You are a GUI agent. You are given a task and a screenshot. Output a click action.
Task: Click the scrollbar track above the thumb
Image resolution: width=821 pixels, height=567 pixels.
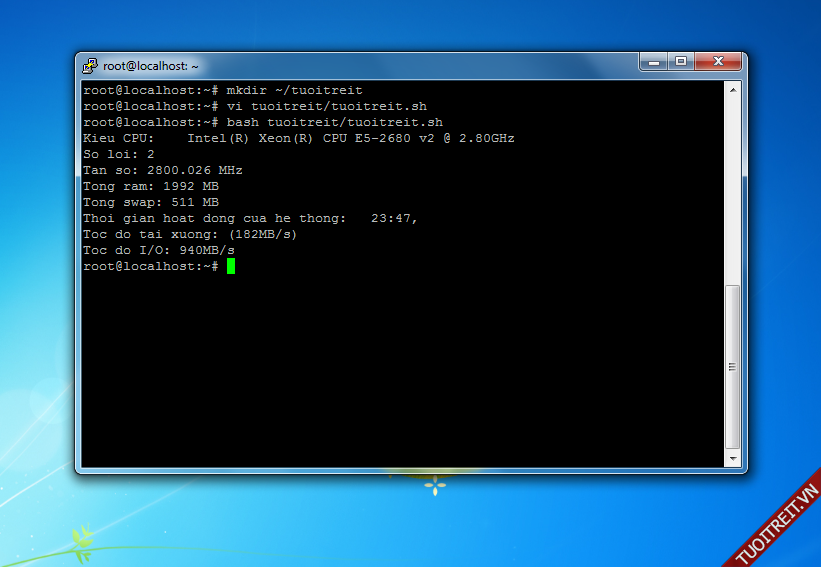(x=732, y=190)
